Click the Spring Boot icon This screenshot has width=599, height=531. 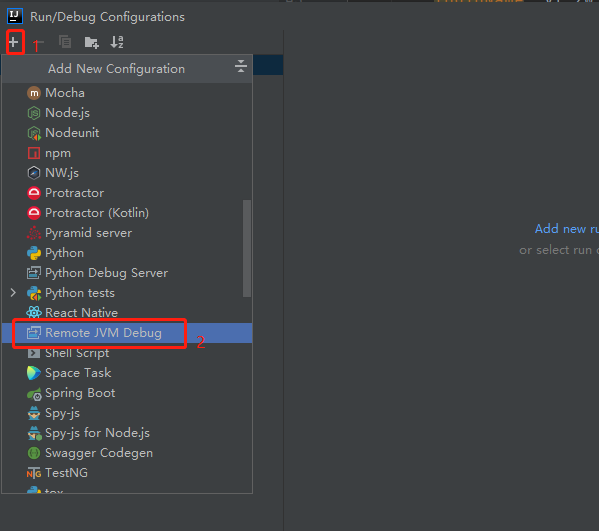point(34,393)
